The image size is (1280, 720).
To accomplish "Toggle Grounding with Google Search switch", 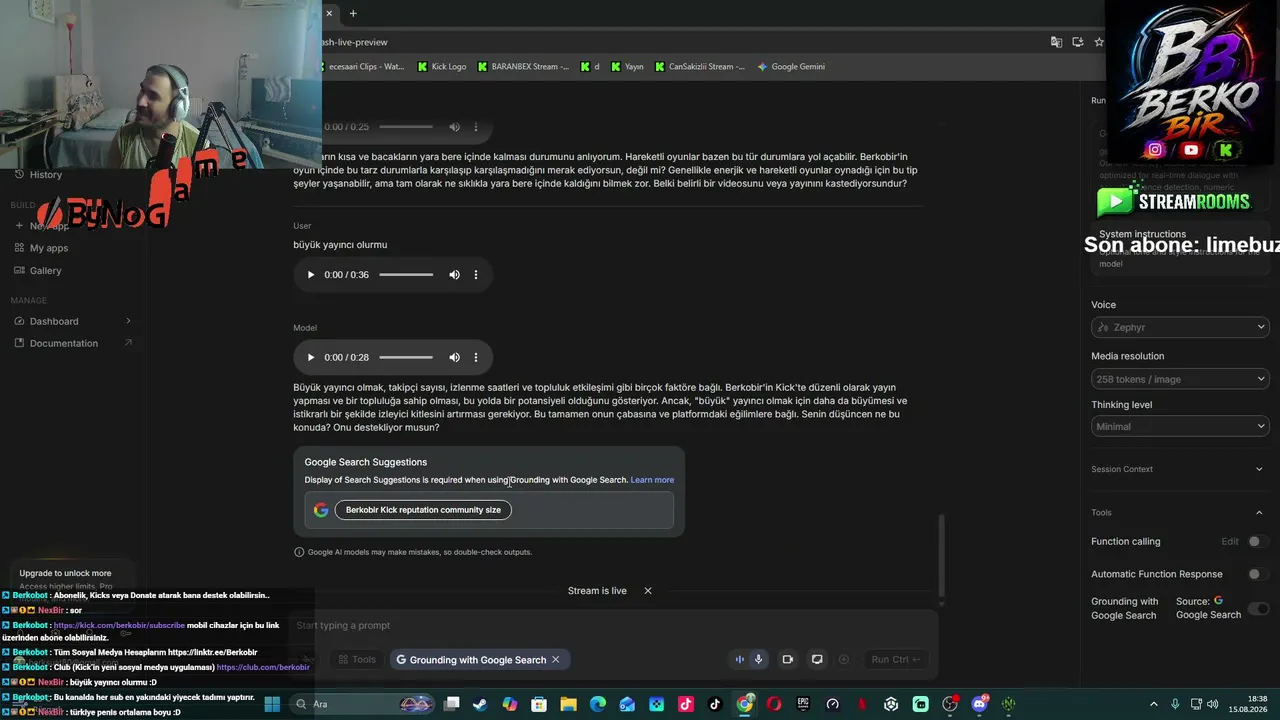I will point(1258,609).
